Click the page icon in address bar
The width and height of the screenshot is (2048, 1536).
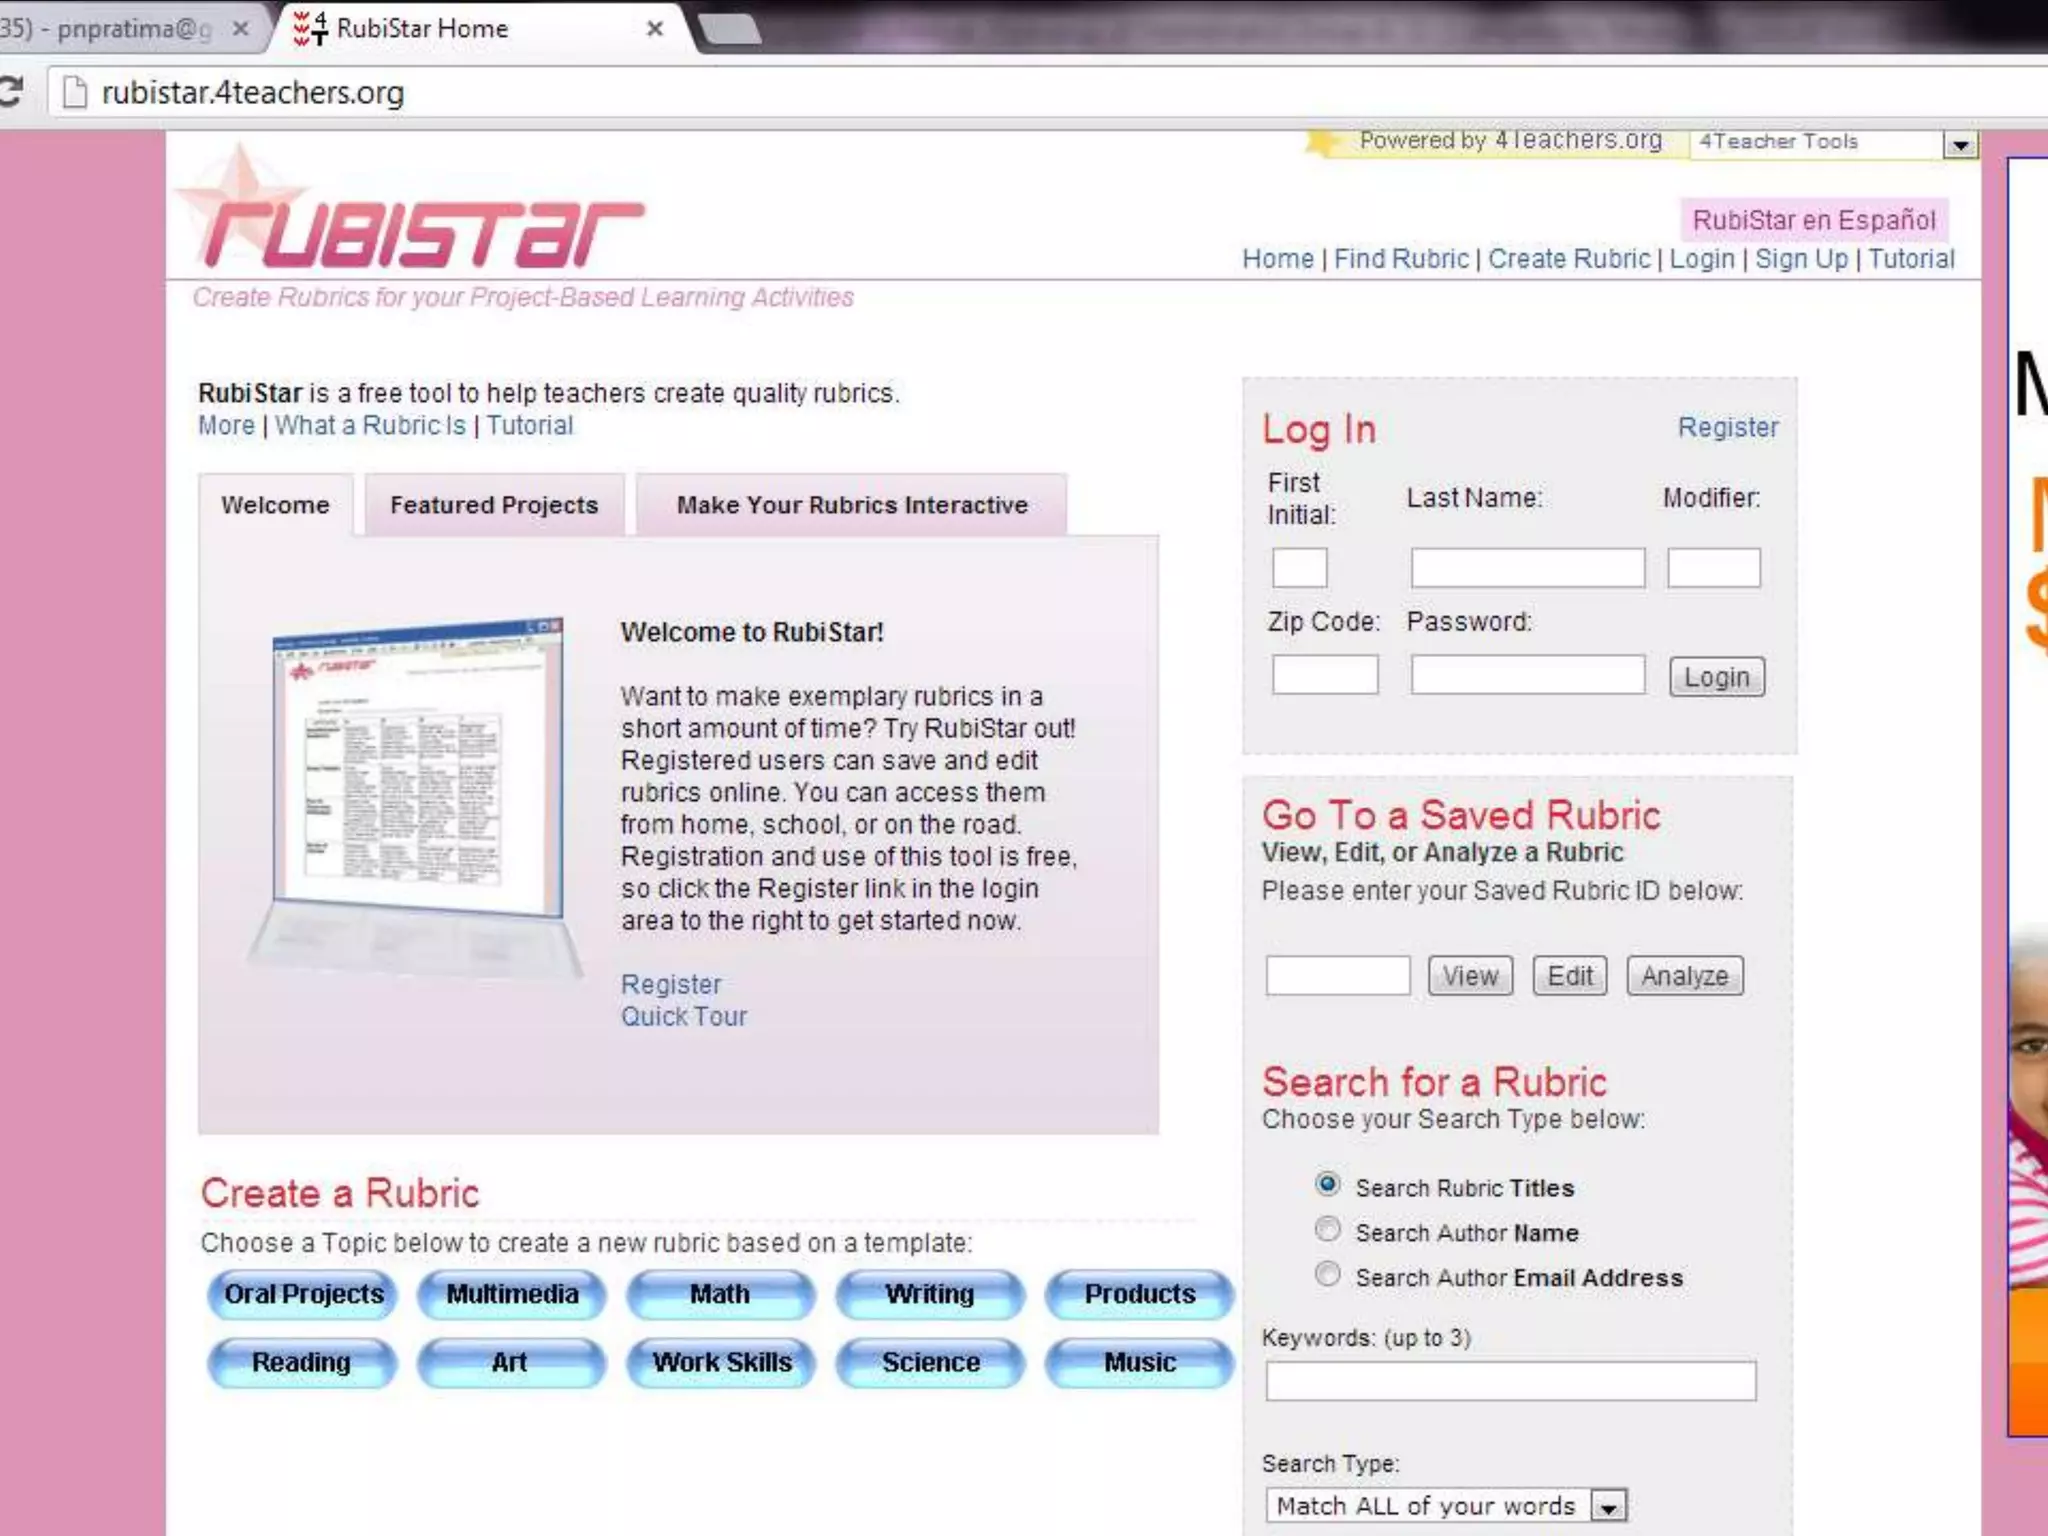click(75, 92)
